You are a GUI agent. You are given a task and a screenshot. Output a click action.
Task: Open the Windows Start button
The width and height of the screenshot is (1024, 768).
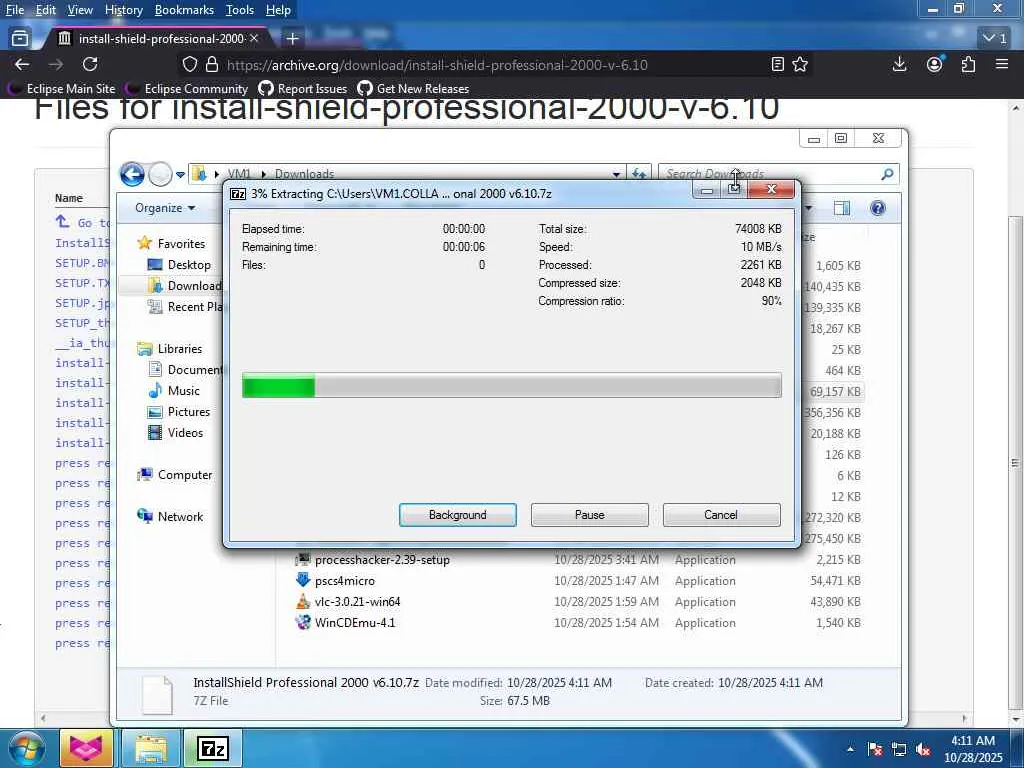(x=26, y=749)
